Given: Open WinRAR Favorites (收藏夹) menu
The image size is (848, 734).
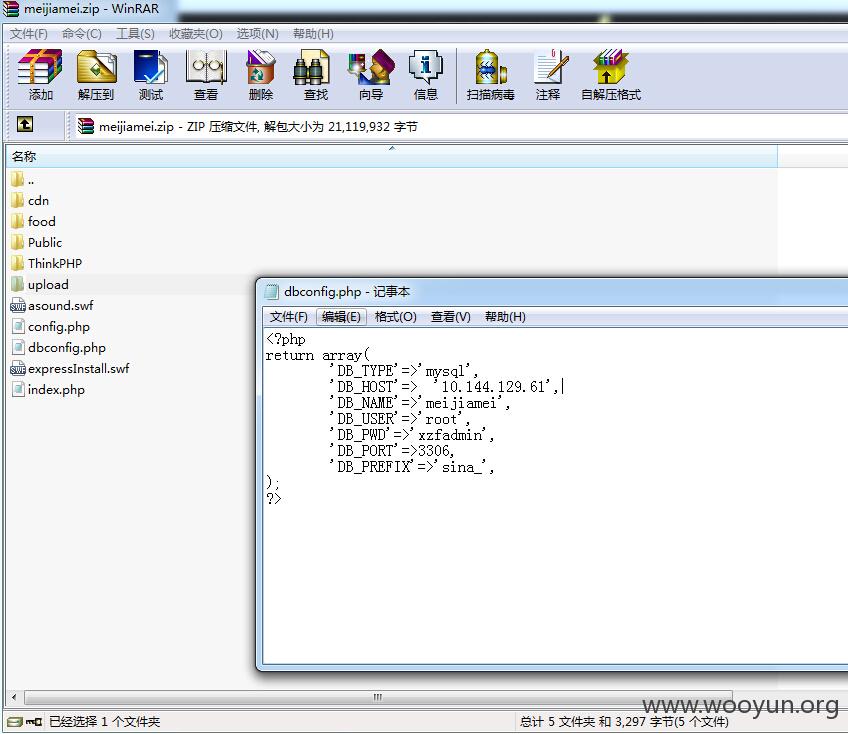Looking at the screenshot, I should [x=196, y=34].
